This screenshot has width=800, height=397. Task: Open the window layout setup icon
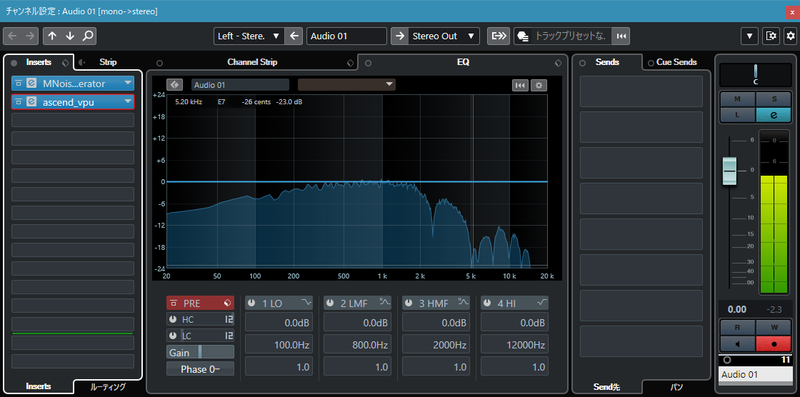tap(770, 36)
